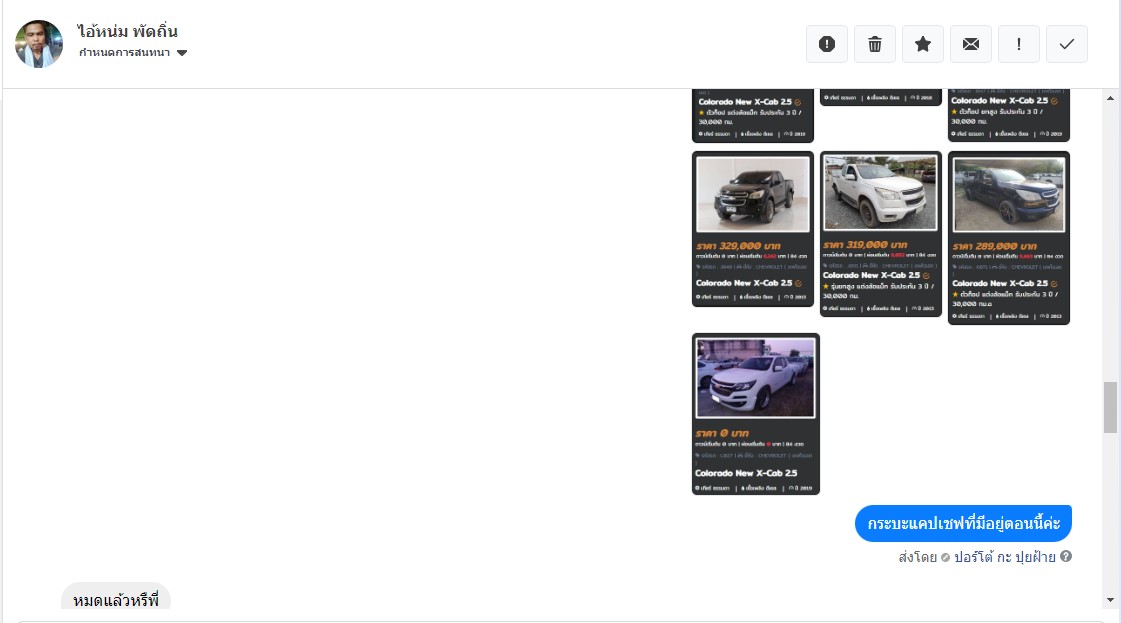Open the profile picture of the contact
1121x623 pixels.
coord(39,44)
